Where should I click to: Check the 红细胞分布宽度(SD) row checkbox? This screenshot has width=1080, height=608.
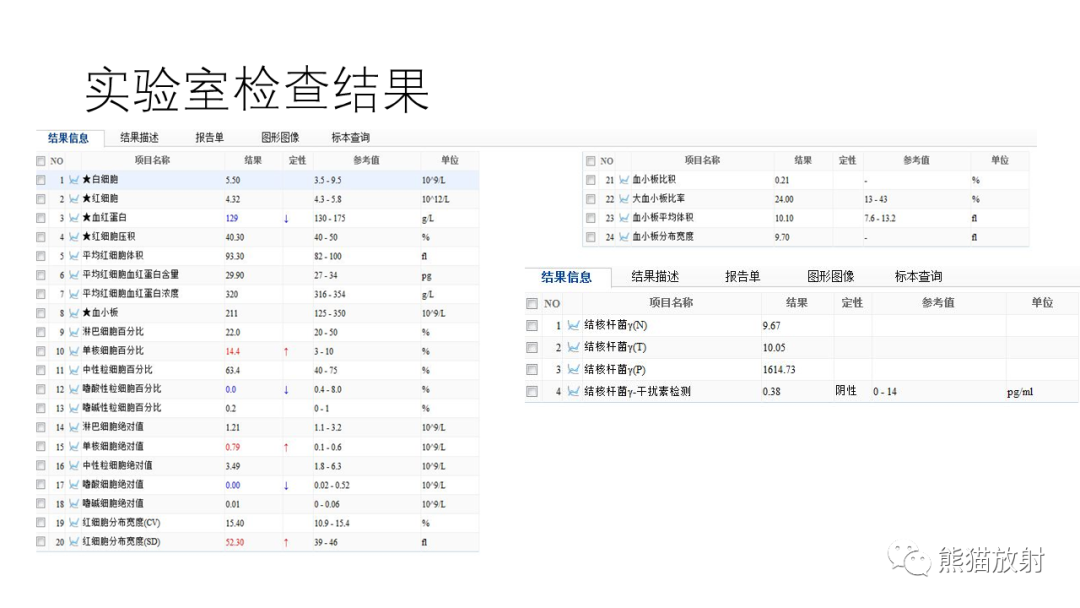coord(41,542)
